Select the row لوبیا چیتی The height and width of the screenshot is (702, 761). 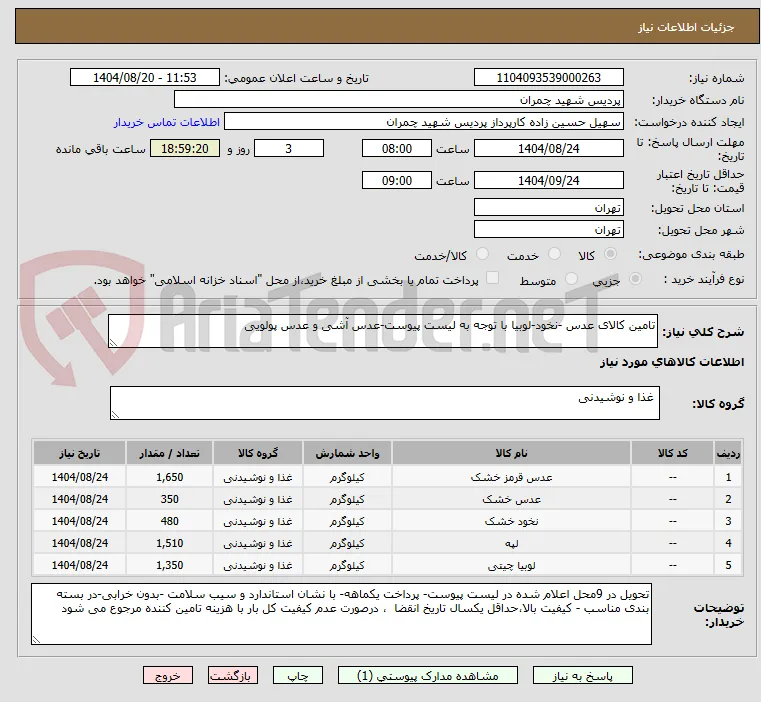tap(388, 565)
